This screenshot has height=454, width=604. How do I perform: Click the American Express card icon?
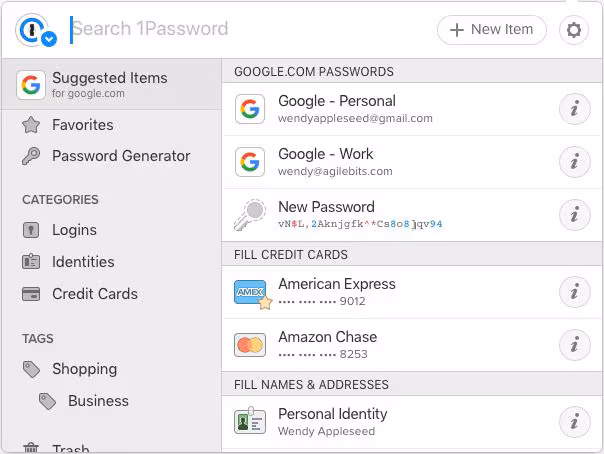(250, 292)
